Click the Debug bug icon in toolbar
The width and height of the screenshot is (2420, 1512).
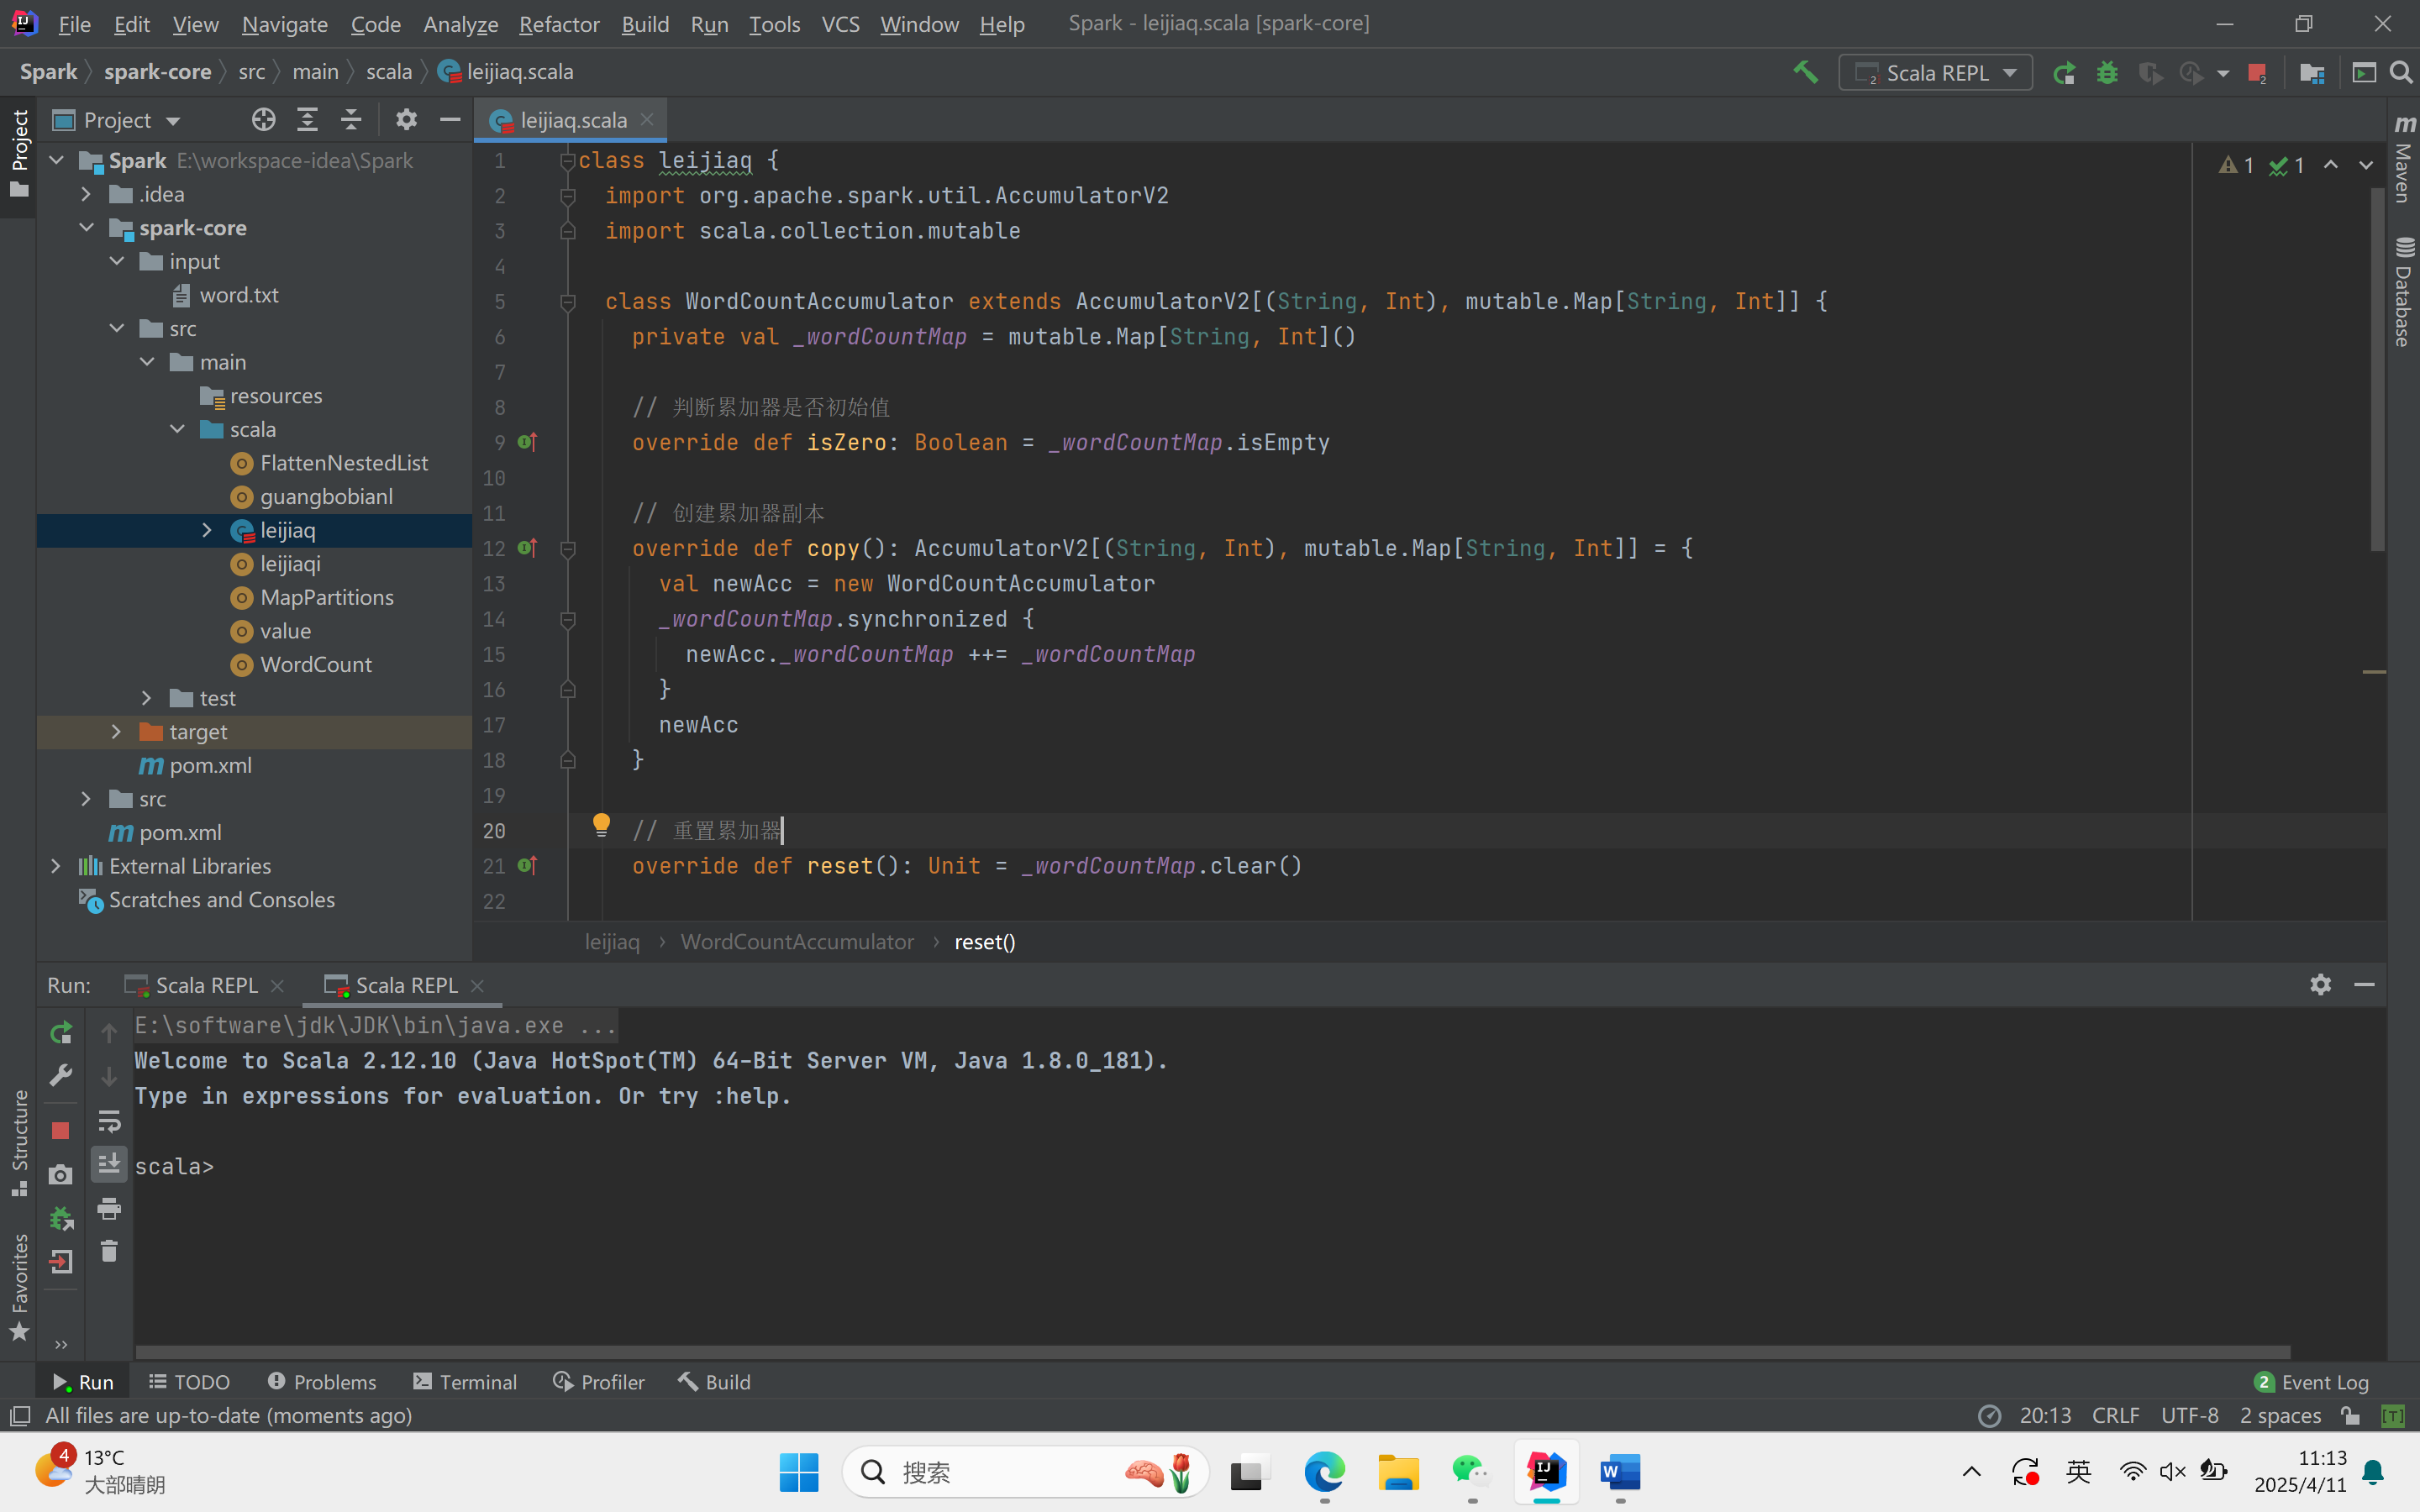(2107, 73)
